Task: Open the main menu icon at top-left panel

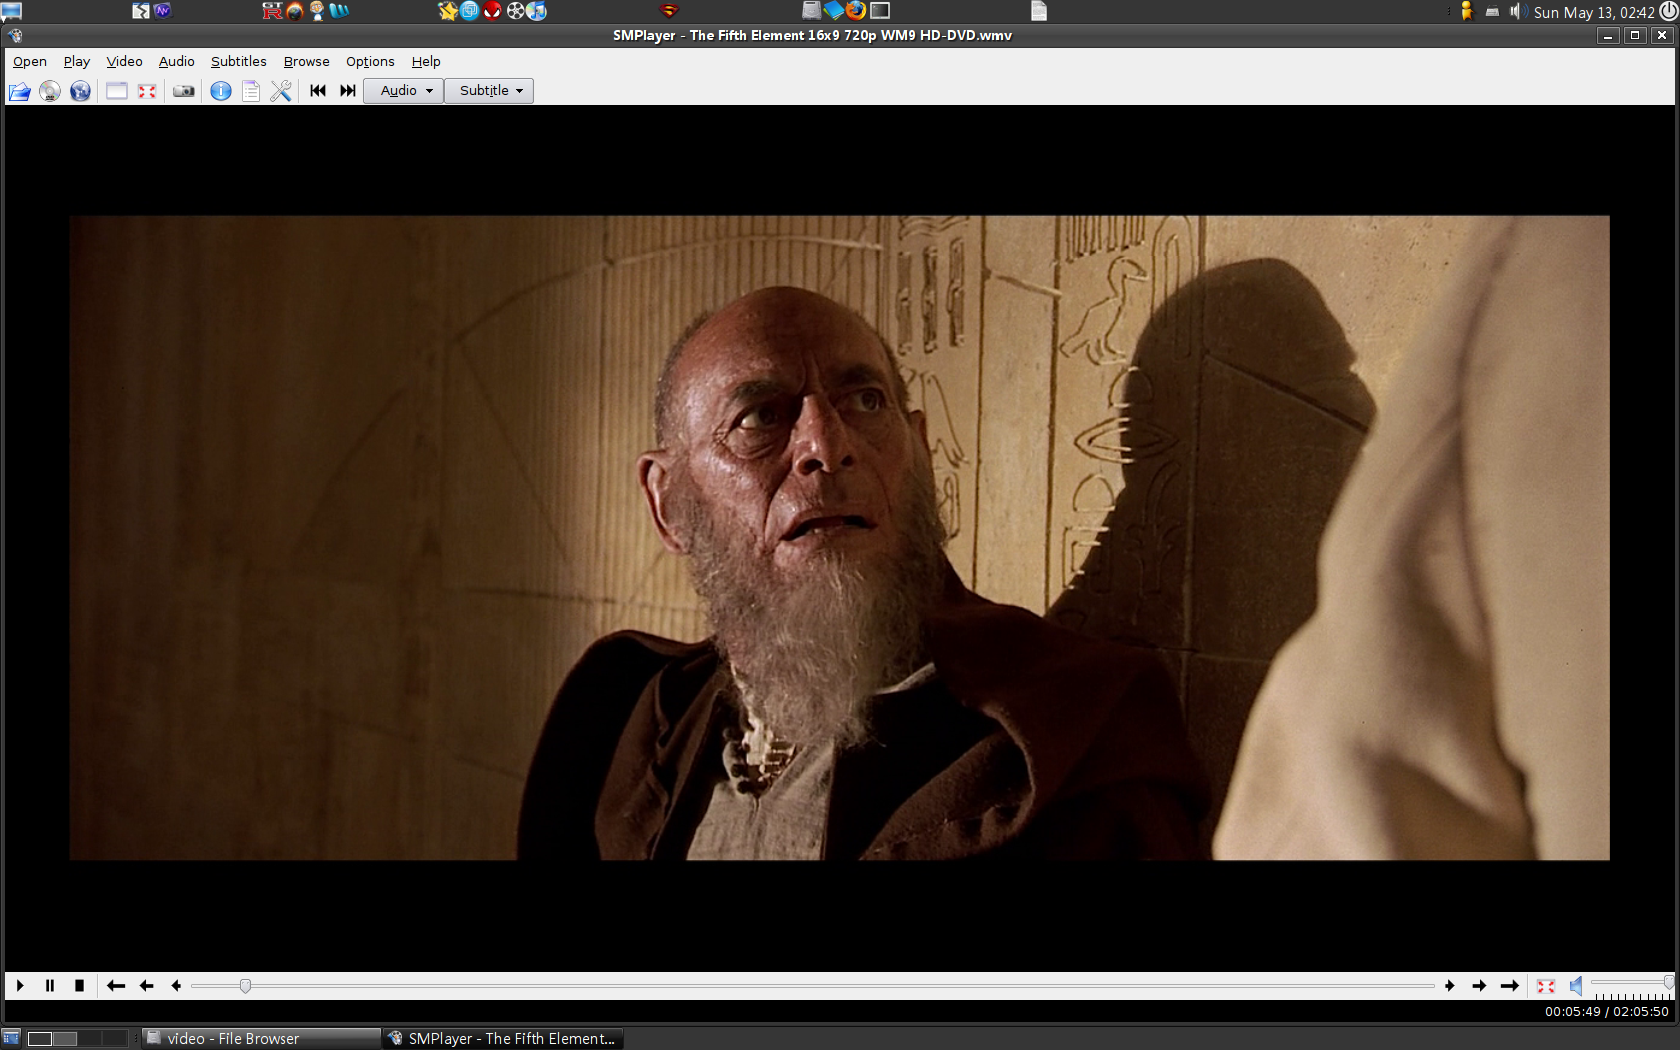Action: [x=11, y=11]
